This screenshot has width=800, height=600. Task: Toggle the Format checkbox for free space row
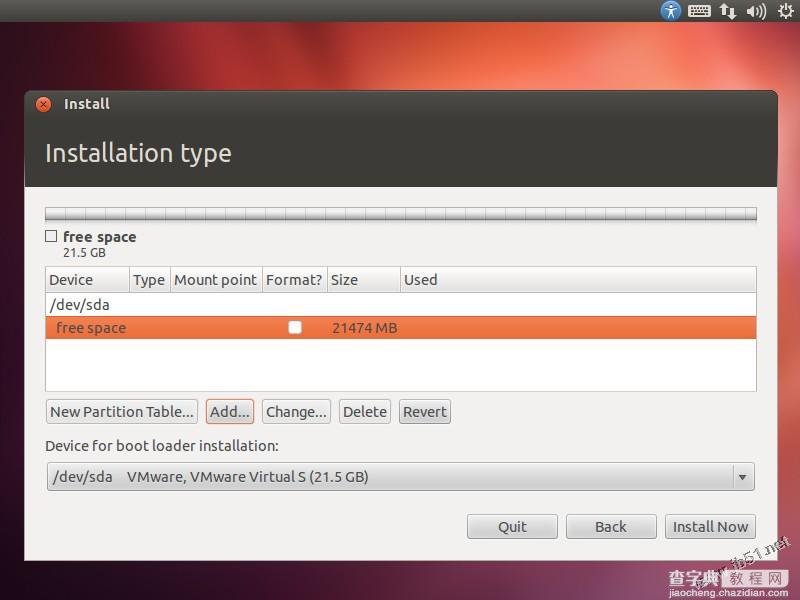(x=295, y=328)
